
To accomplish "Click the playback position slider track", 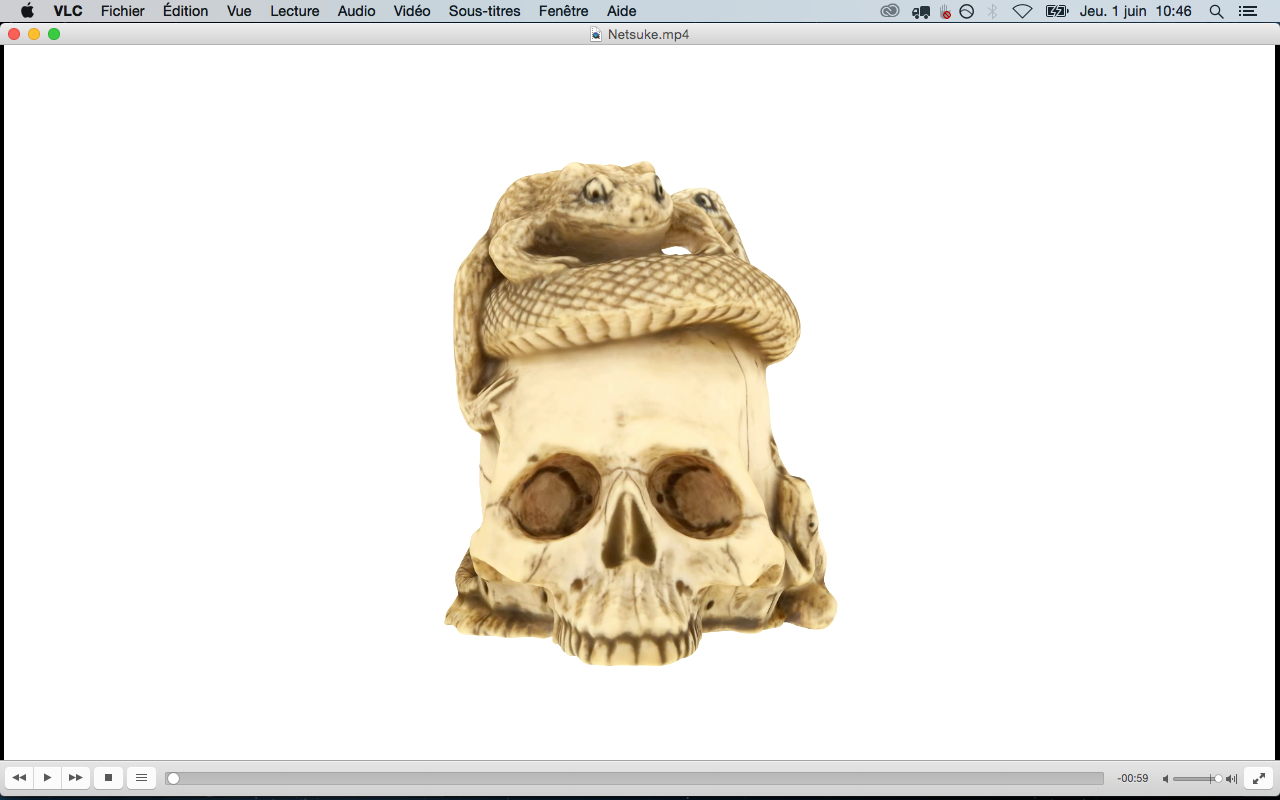I will (x=635, y=778).
